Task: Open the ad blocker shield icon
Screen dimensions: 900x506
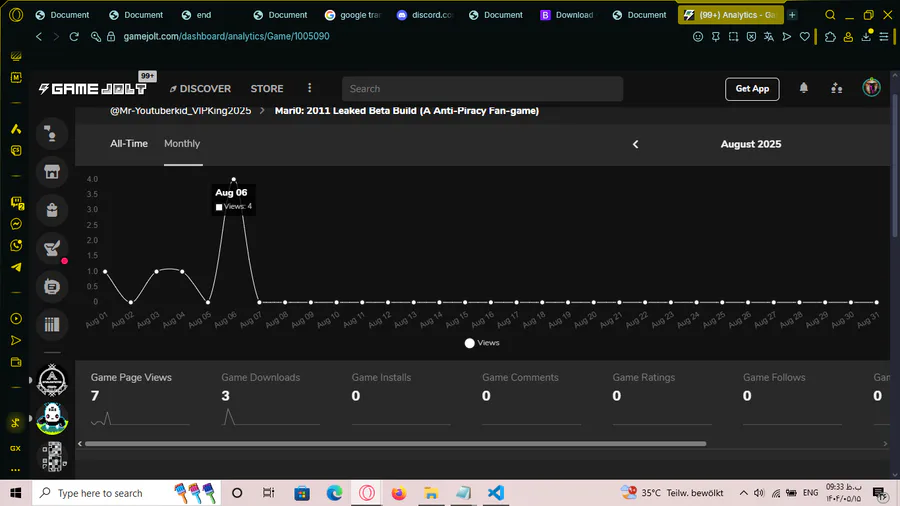Action: tap(751, 37)
